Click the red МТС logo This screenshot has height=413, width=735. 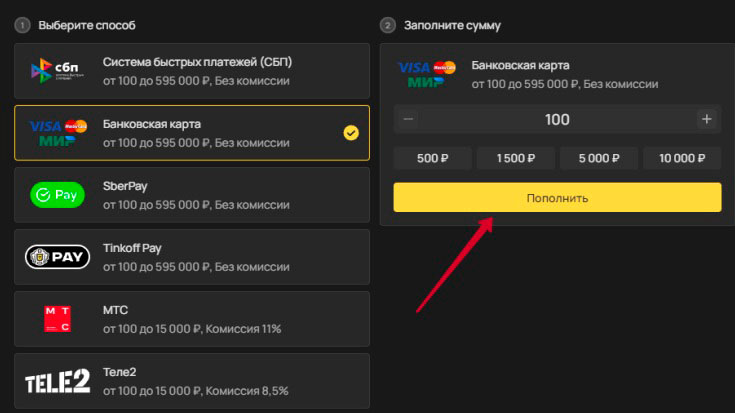click(x=57, y=319)
